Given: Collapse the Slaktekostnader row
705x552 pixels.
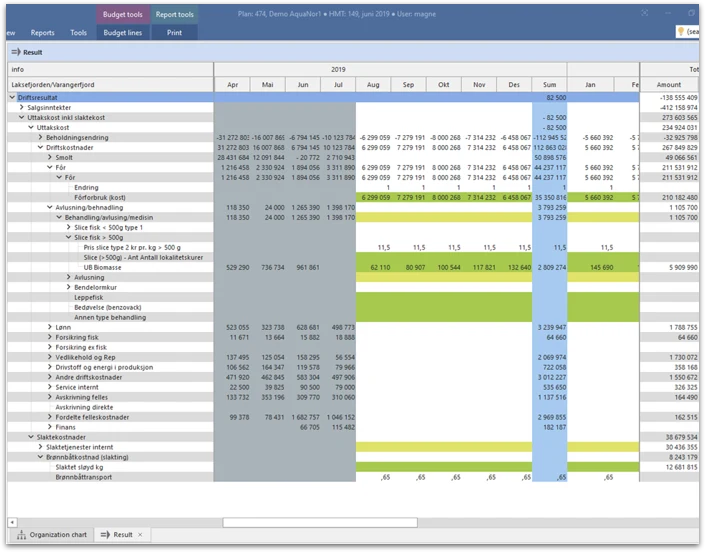Looking at the screenshot, I should pos(31,436).
